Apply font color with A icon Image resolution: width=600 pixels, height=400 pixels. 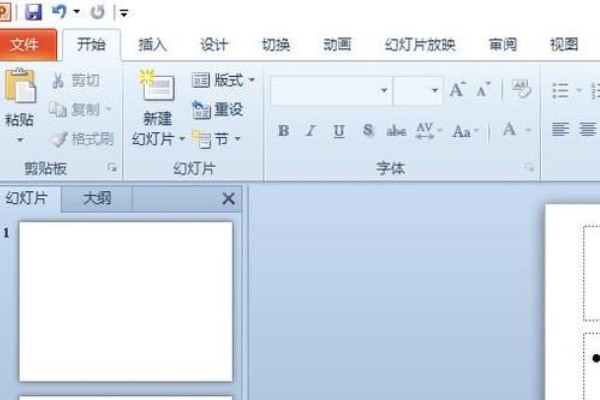coord(509,130)
